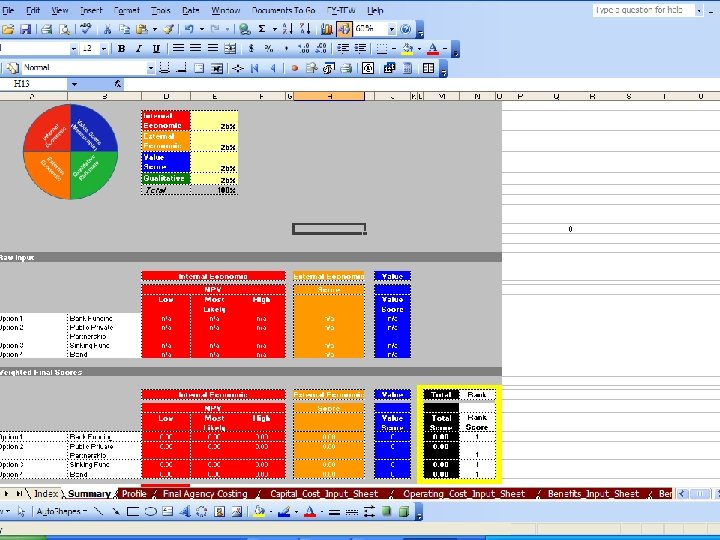Toggle align left
The width and height of the screenshot is (720, 540).
[178, 49]
